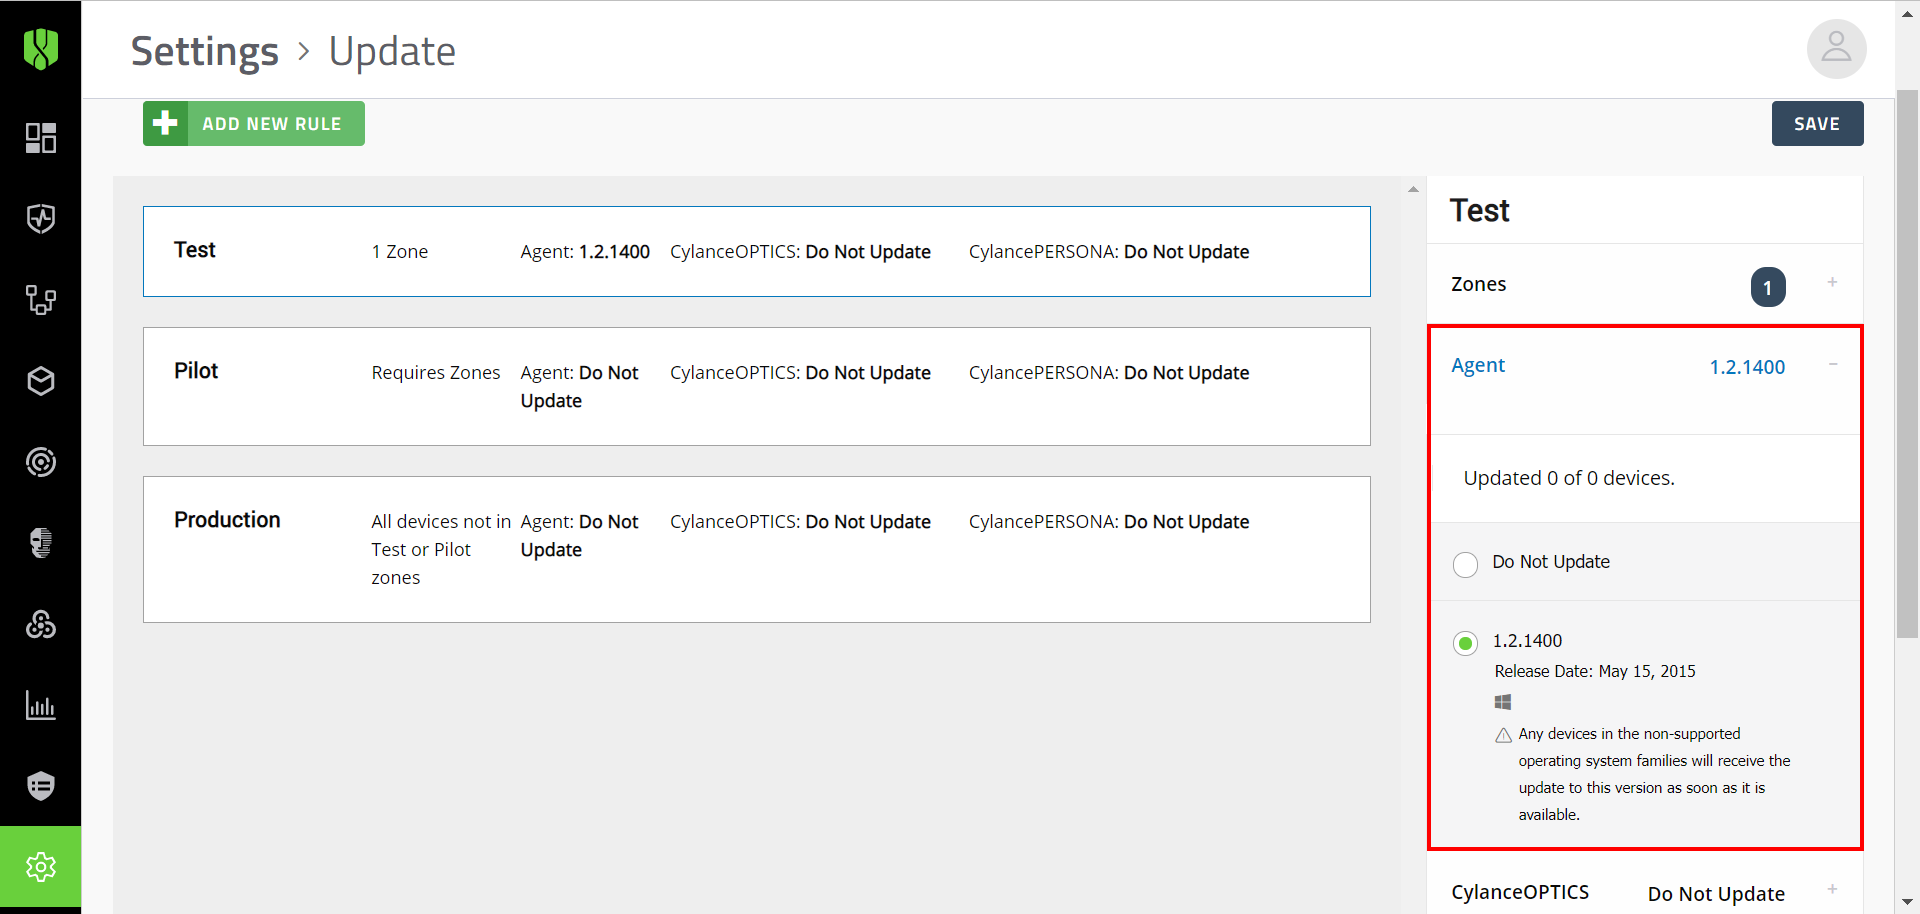Click the warning triangle icon
This screenshot has width=1920, height=914.
click(1503, 735)
